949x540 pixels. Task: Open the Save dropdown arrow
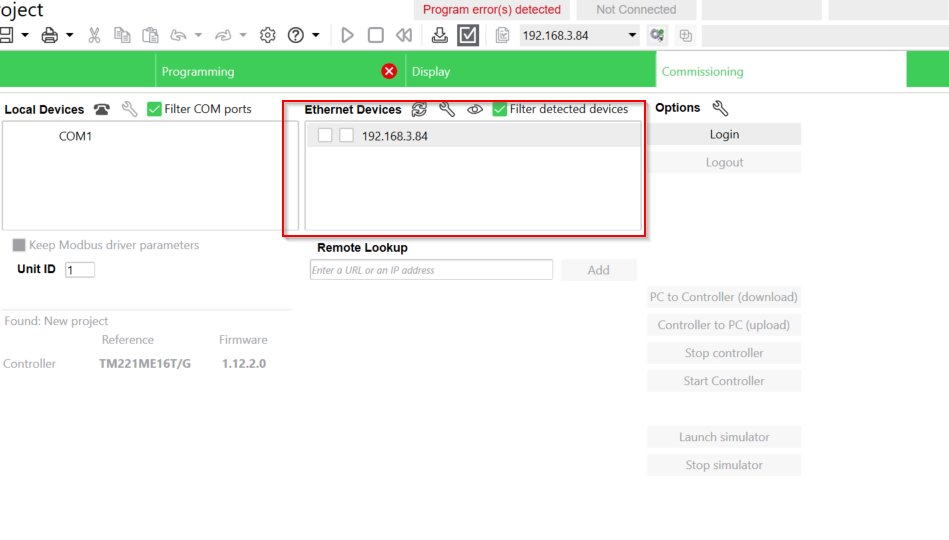click(25, 35)
